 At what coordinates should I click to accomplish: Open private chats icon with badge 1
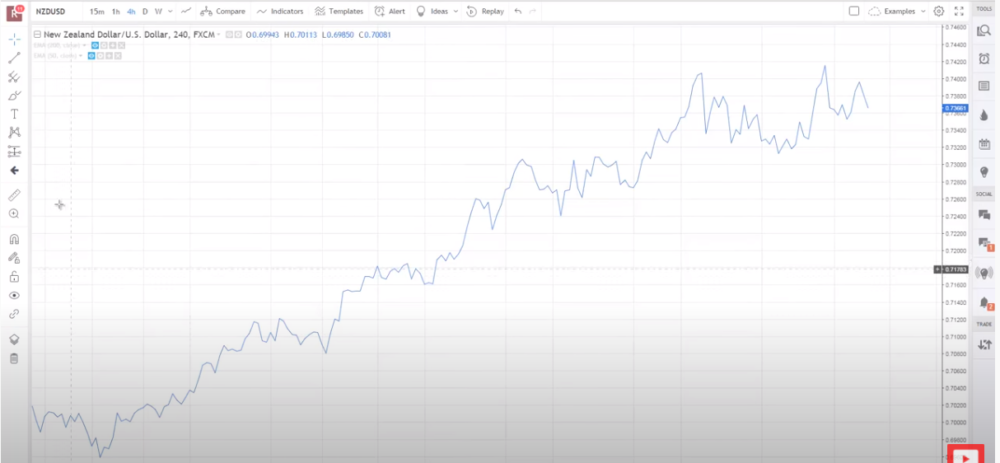[x=984, y=243]
